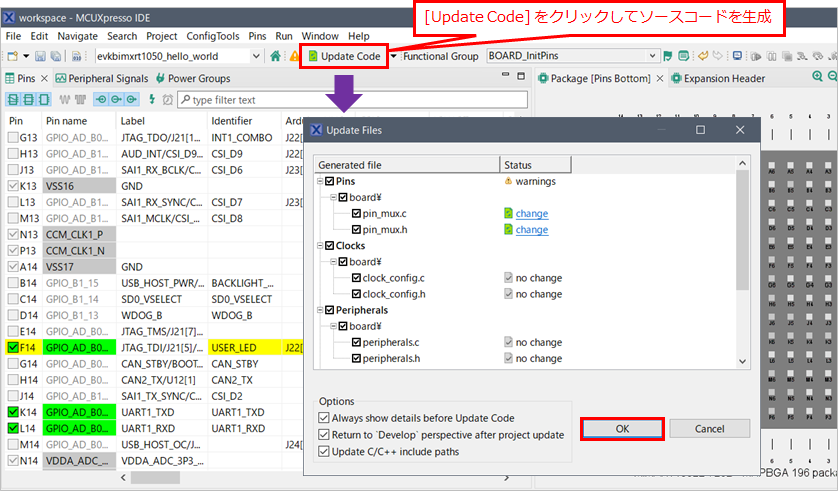Uncheck the Pins group in Update Files
This screenshot has height=491, width=838.
330,181
